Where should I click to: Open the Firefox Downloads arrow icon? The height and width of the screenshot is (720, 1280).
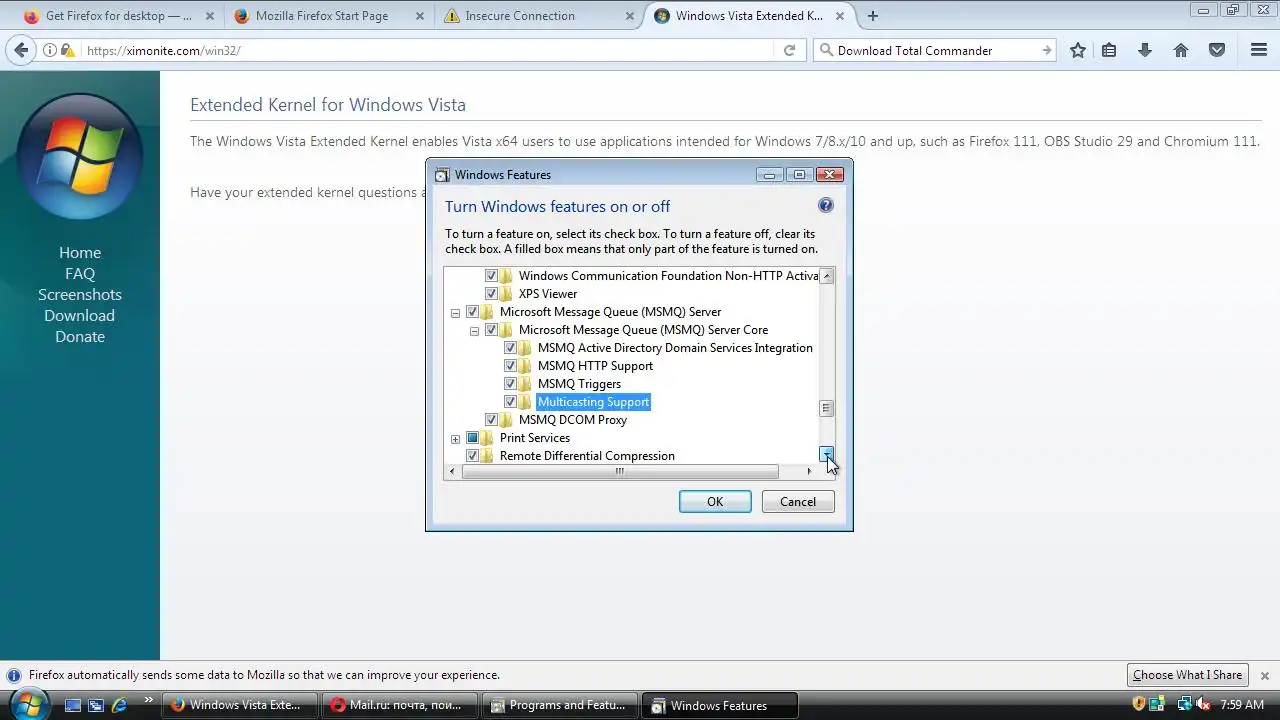pos(1145,50)
